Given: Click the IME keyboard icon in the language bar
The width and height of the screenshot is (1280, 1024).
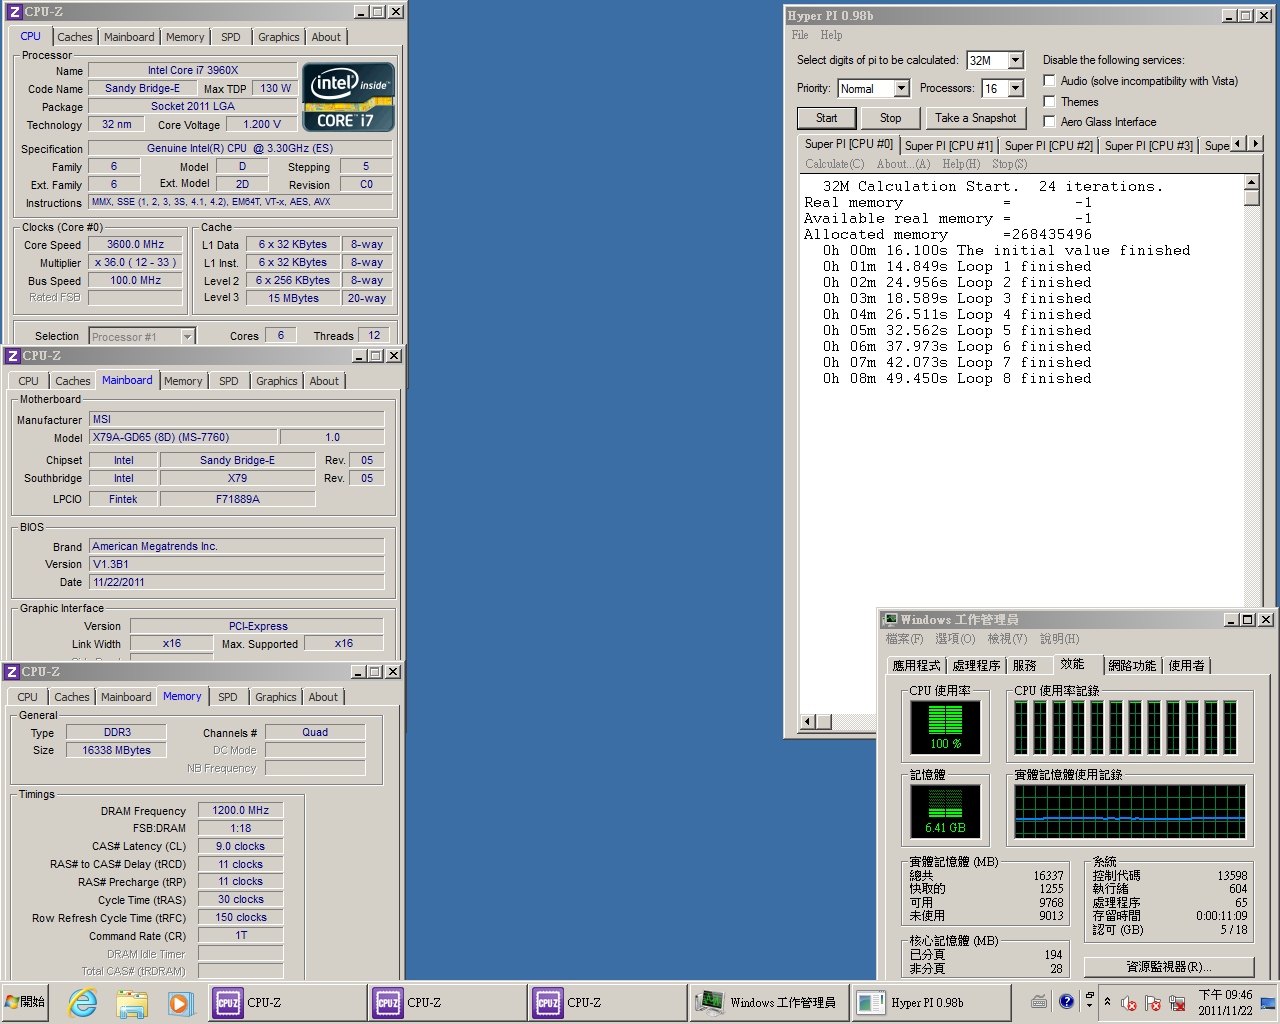Looking at the screenshot, I should (x=1039, y=1001).
